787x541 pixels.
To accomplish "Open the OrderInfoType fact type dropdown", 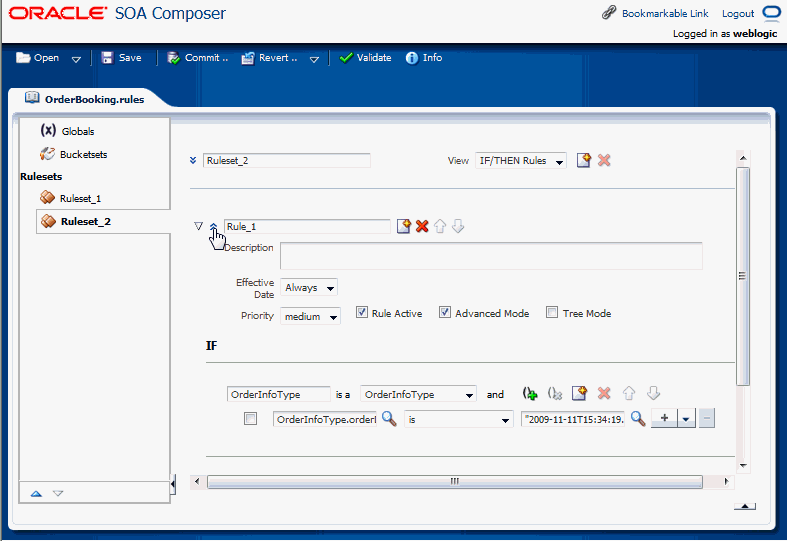I will pos(418,394).
